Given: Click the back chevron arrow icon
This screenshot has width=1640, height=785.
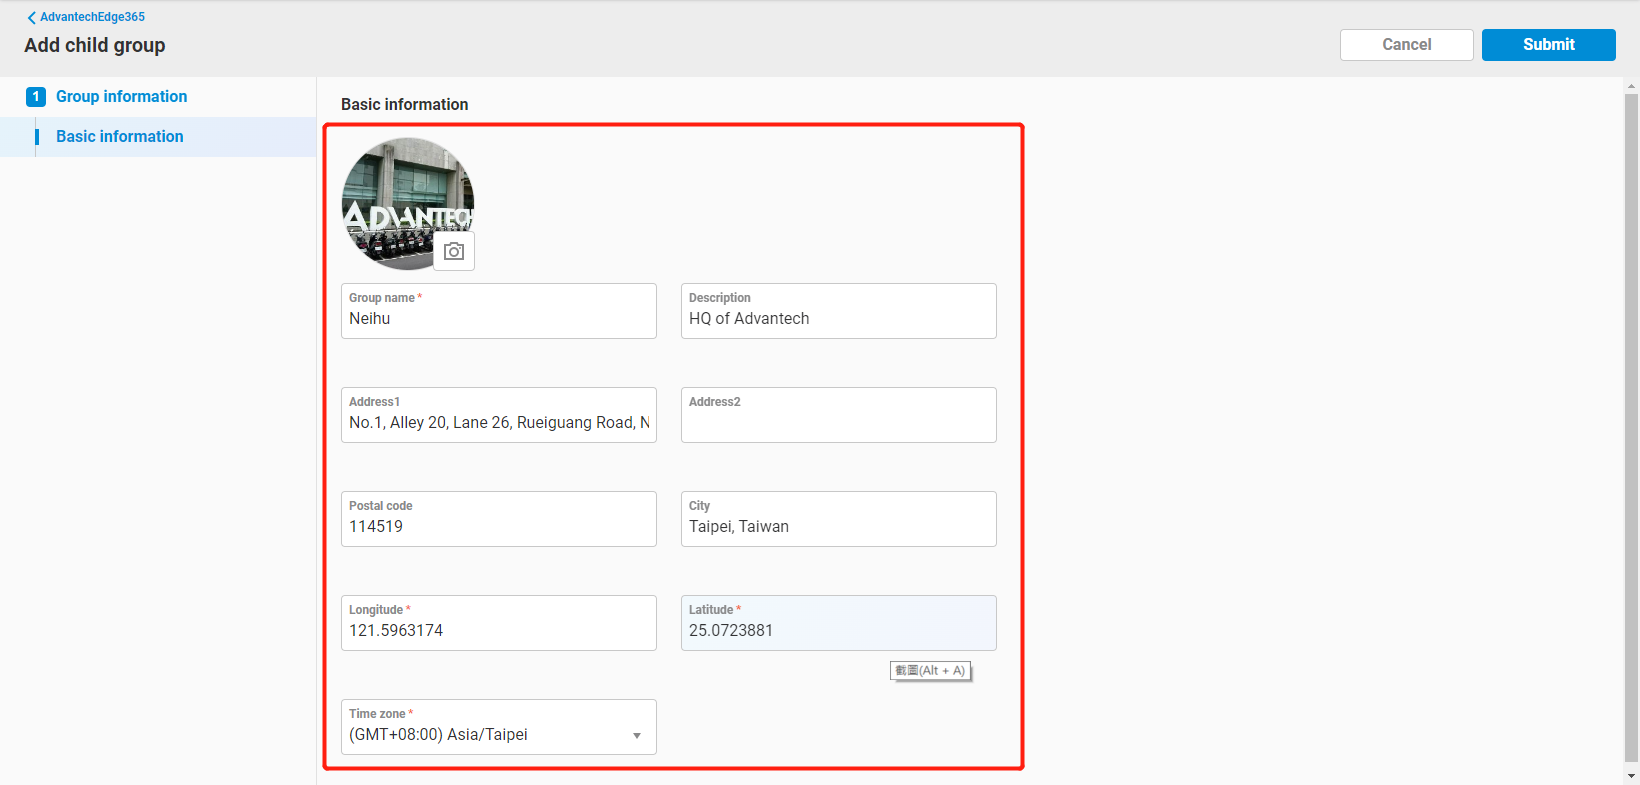Looking at the screenshot, I should [x=31, y=18].
